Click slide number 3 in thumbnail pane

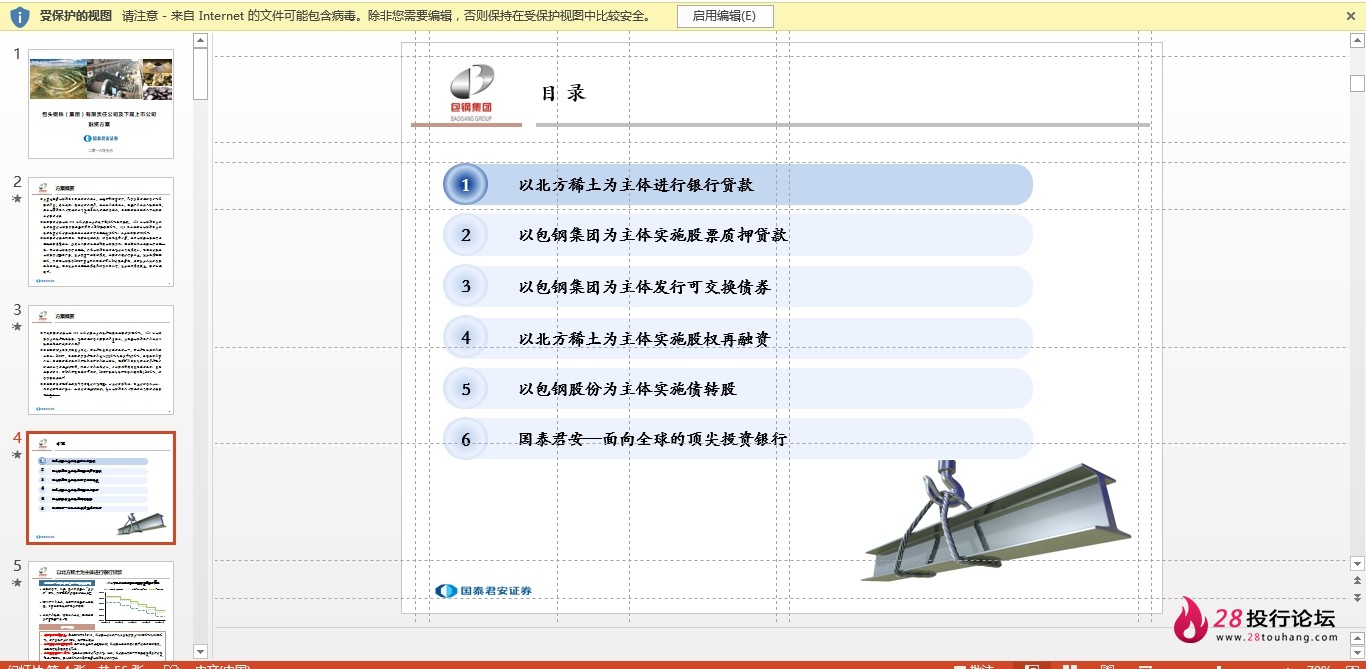coord(17,310)
